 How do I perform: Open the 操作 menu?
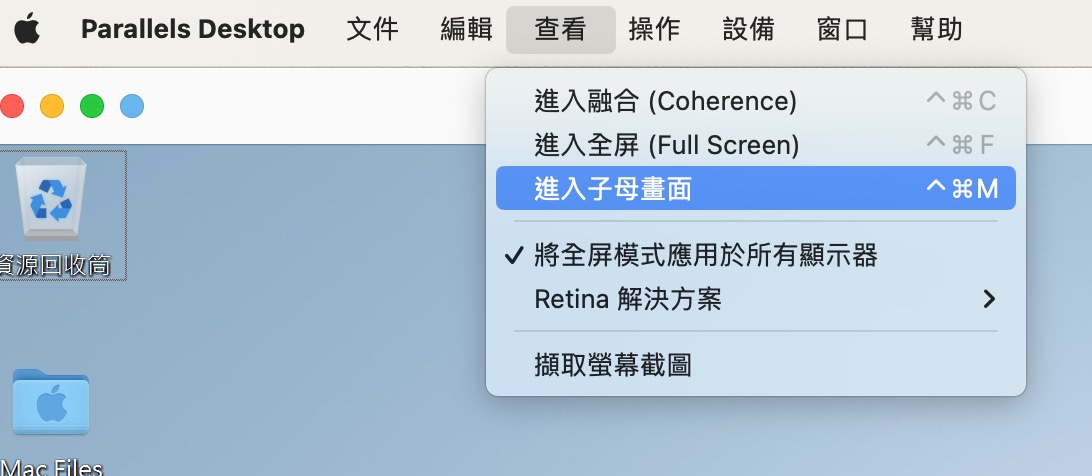coord(655,29)
